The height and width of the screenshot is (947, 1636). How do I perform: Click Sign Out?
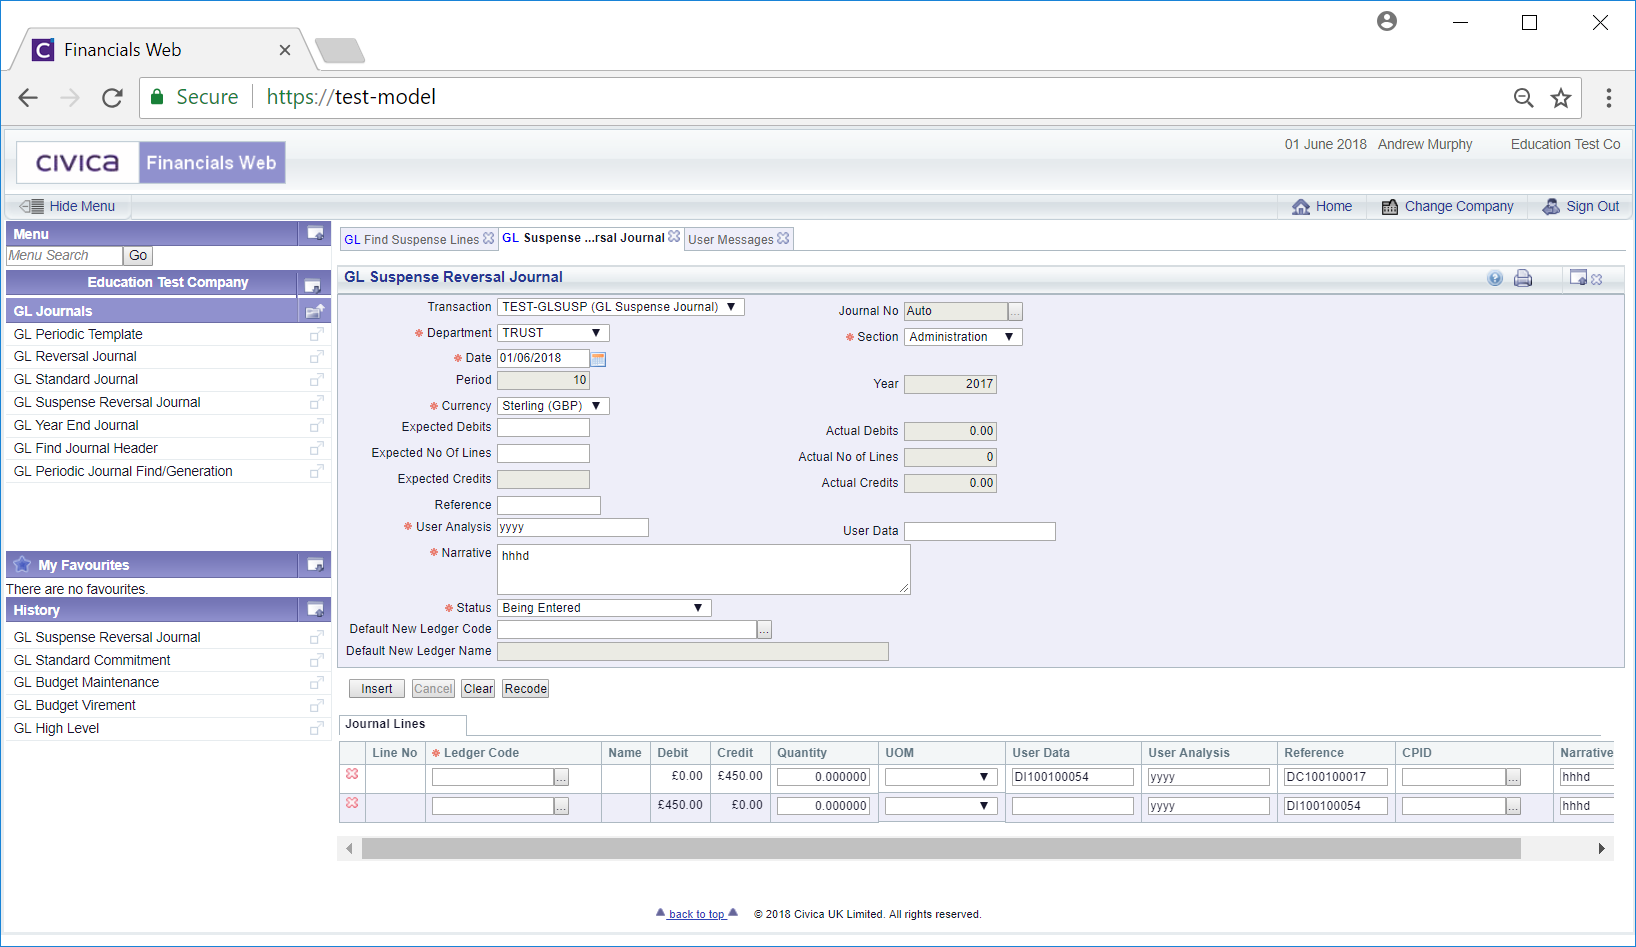[x=1581, y=207]
